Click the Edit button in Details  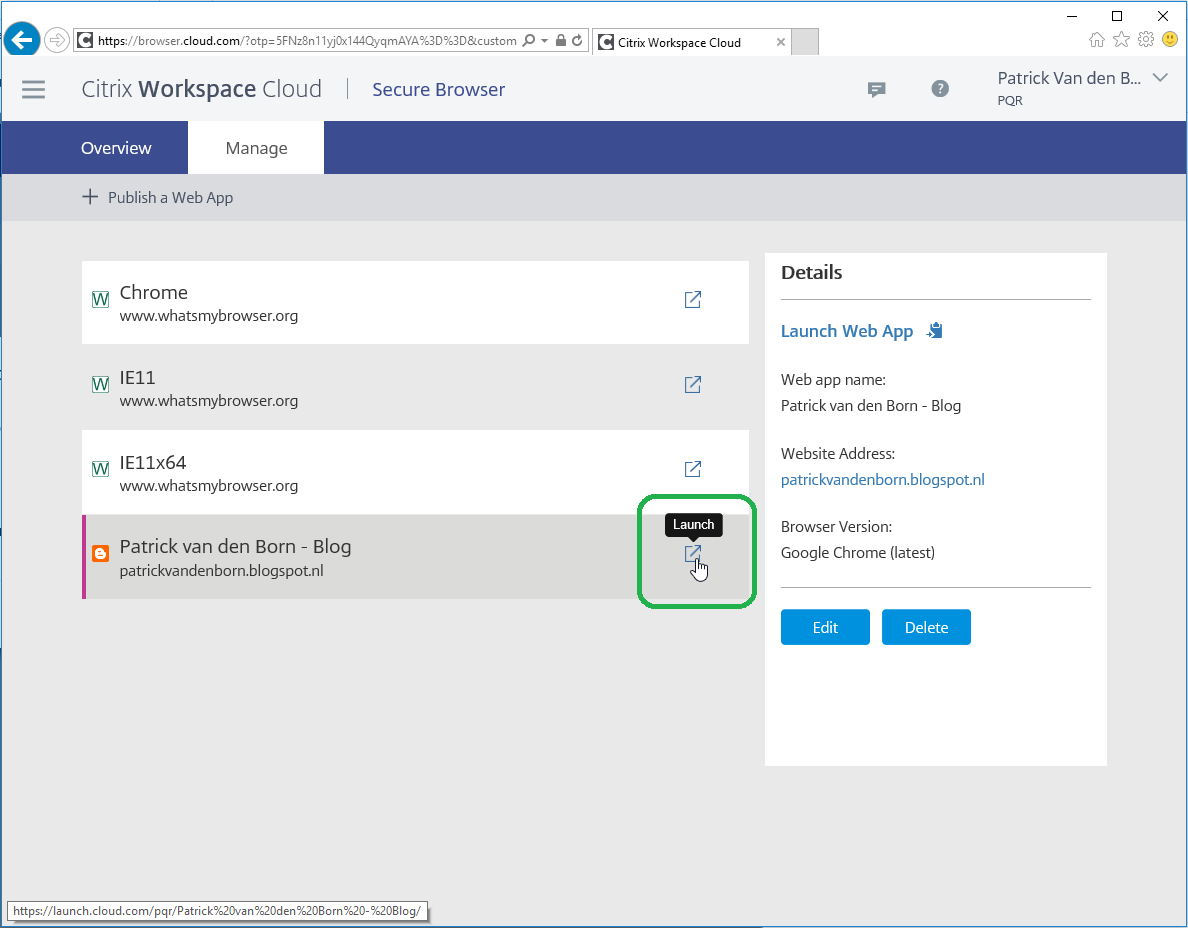coord(825,627)
